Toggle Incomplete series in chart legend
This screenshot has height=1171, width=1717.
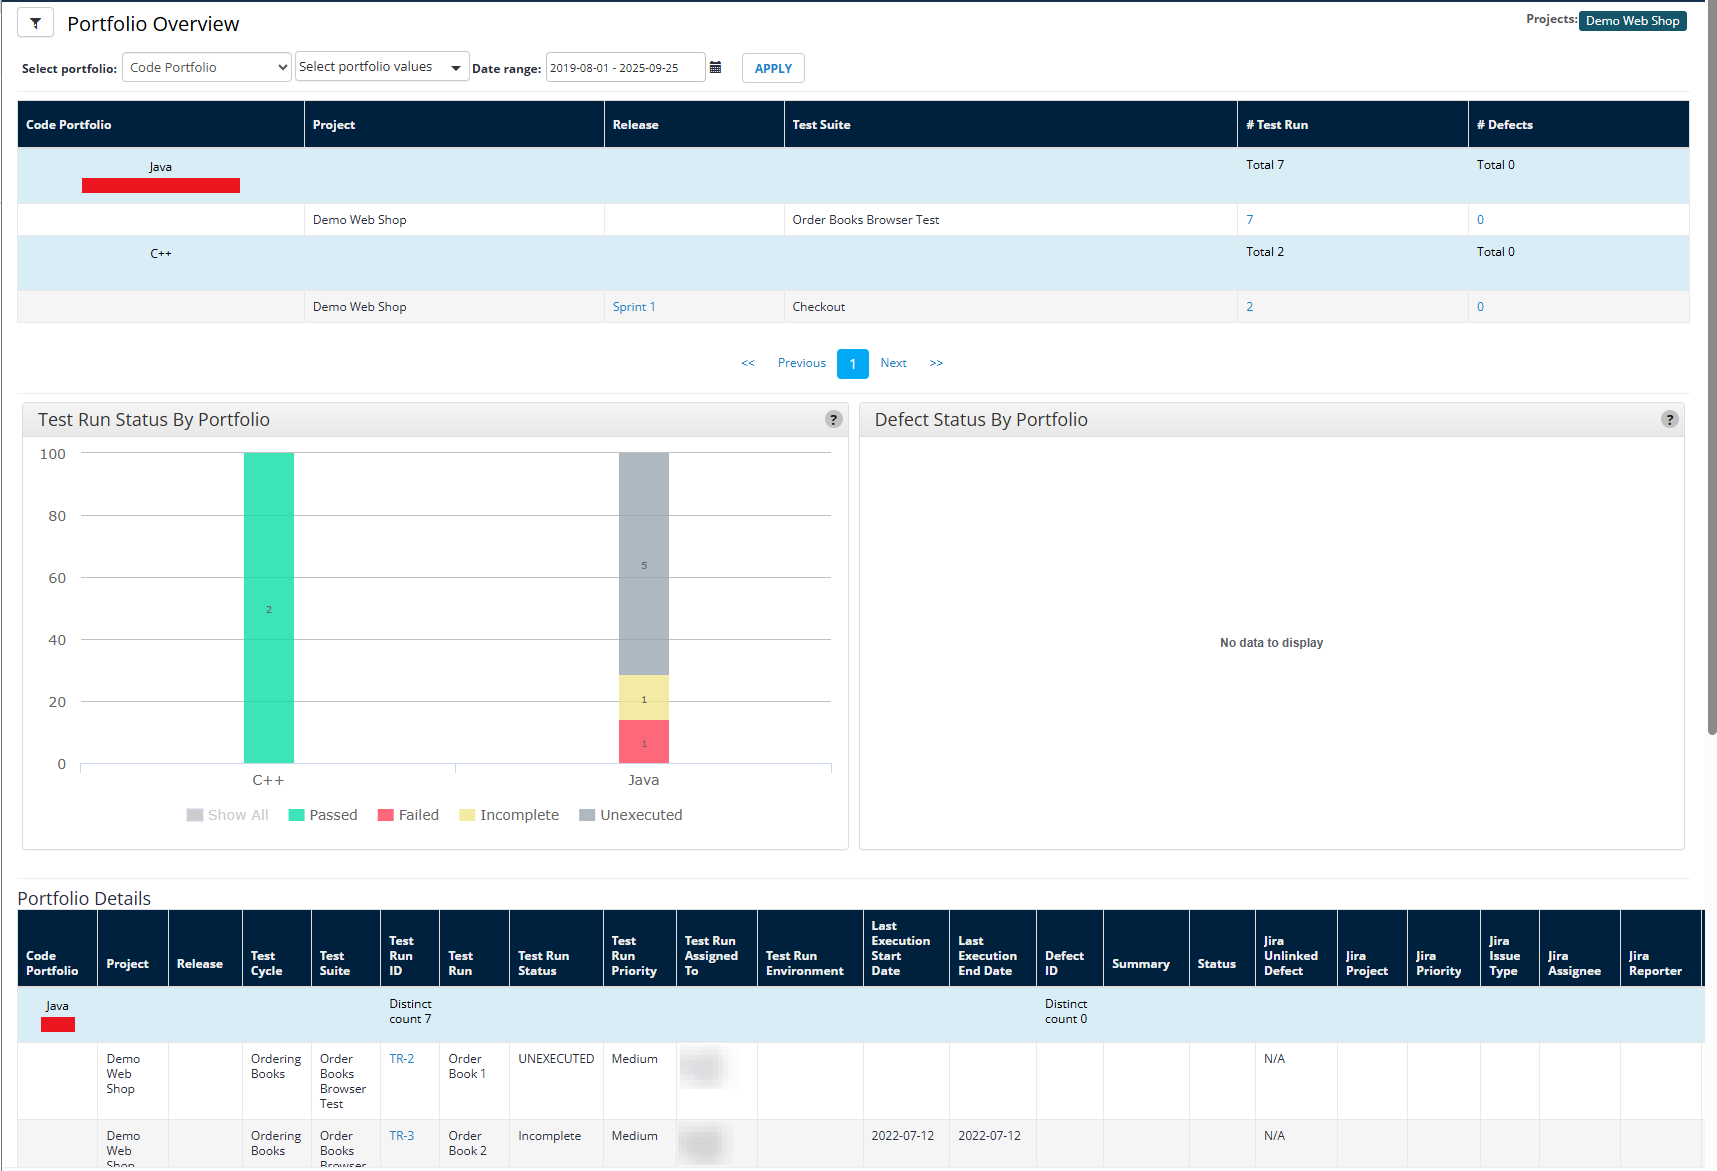click(509, 816)
